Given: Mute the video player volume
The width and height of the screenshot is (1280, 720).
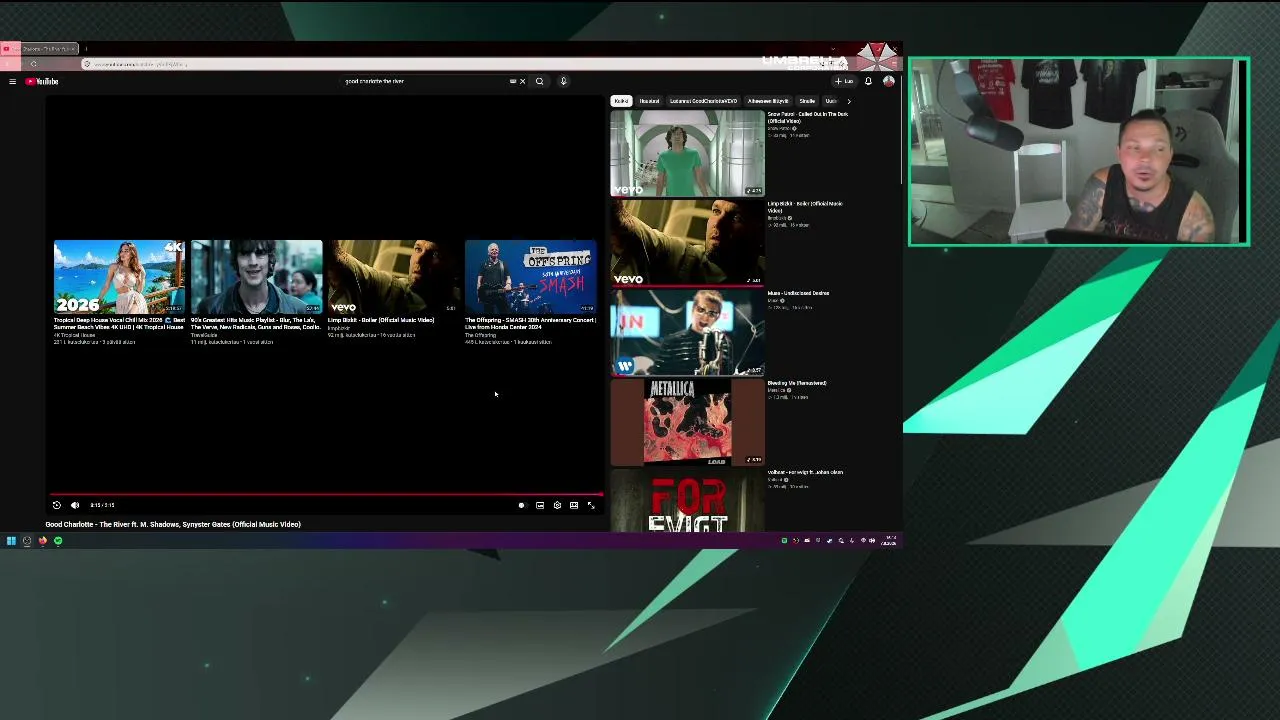Looking at the screenshot, I should point(75,505).
